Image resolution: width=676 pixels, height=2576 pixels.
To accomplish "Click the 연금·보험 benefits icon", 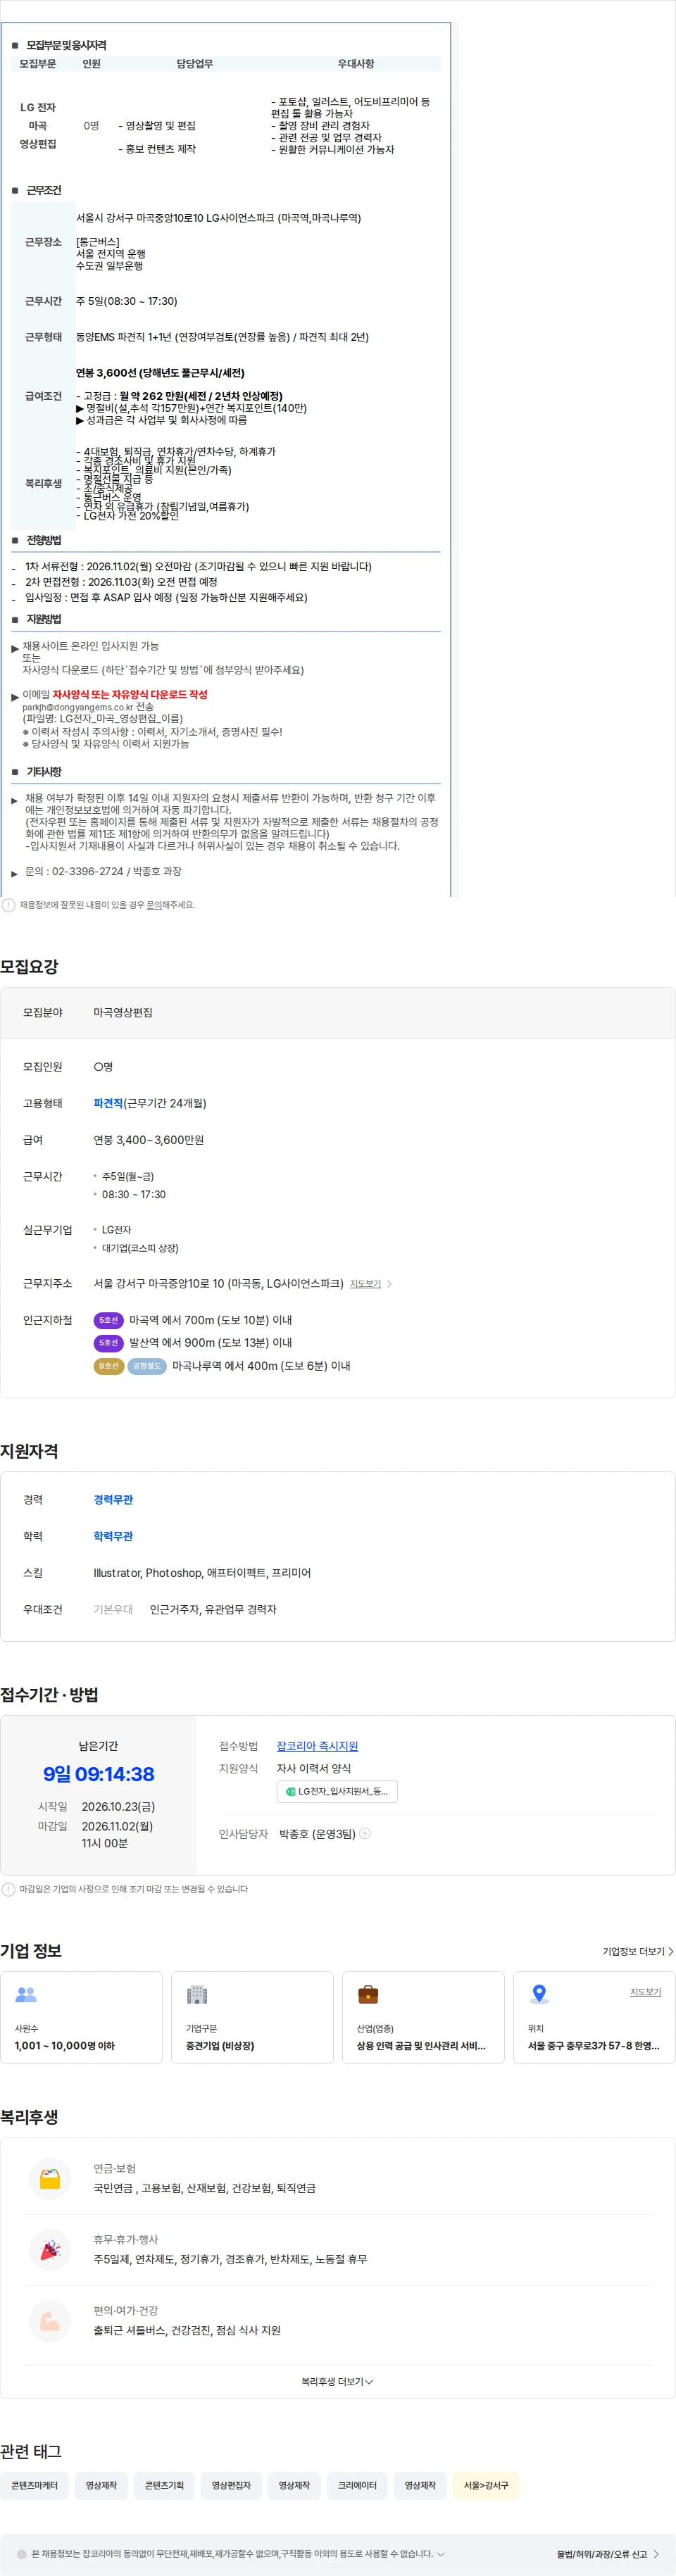I will pos(49,2179).
